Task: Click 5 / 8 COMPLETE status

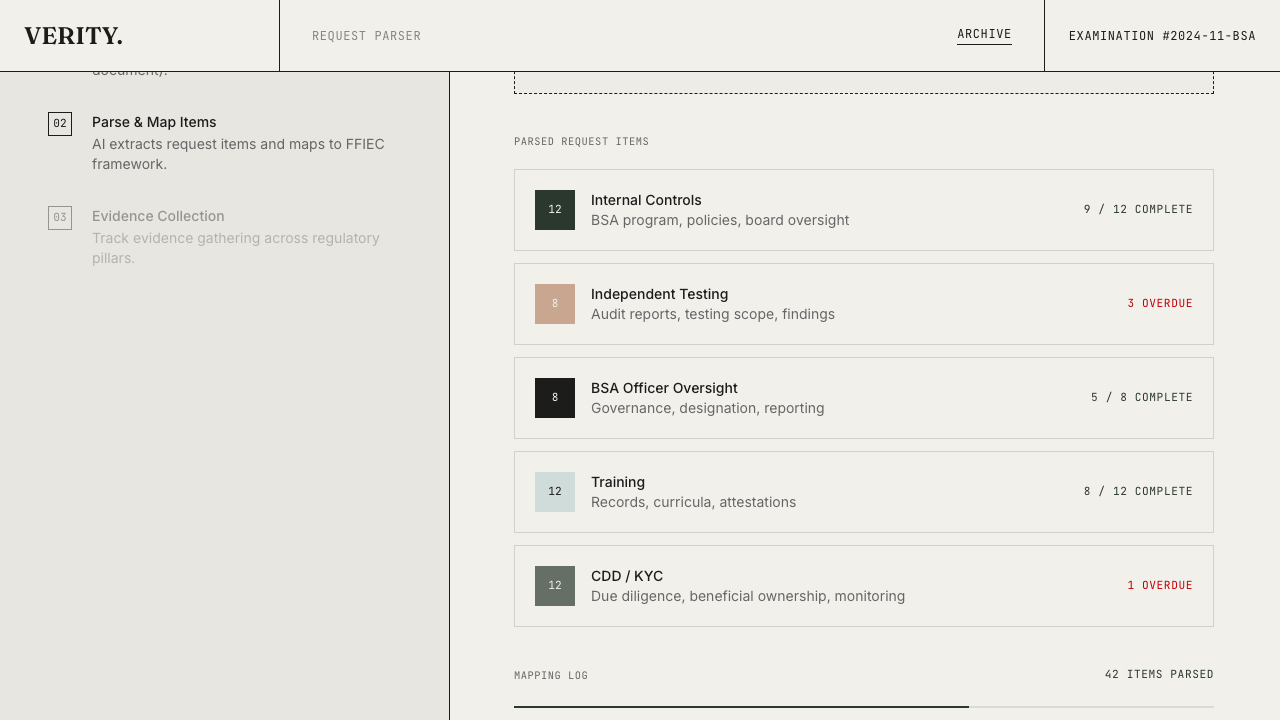Action: (1142, 398)
